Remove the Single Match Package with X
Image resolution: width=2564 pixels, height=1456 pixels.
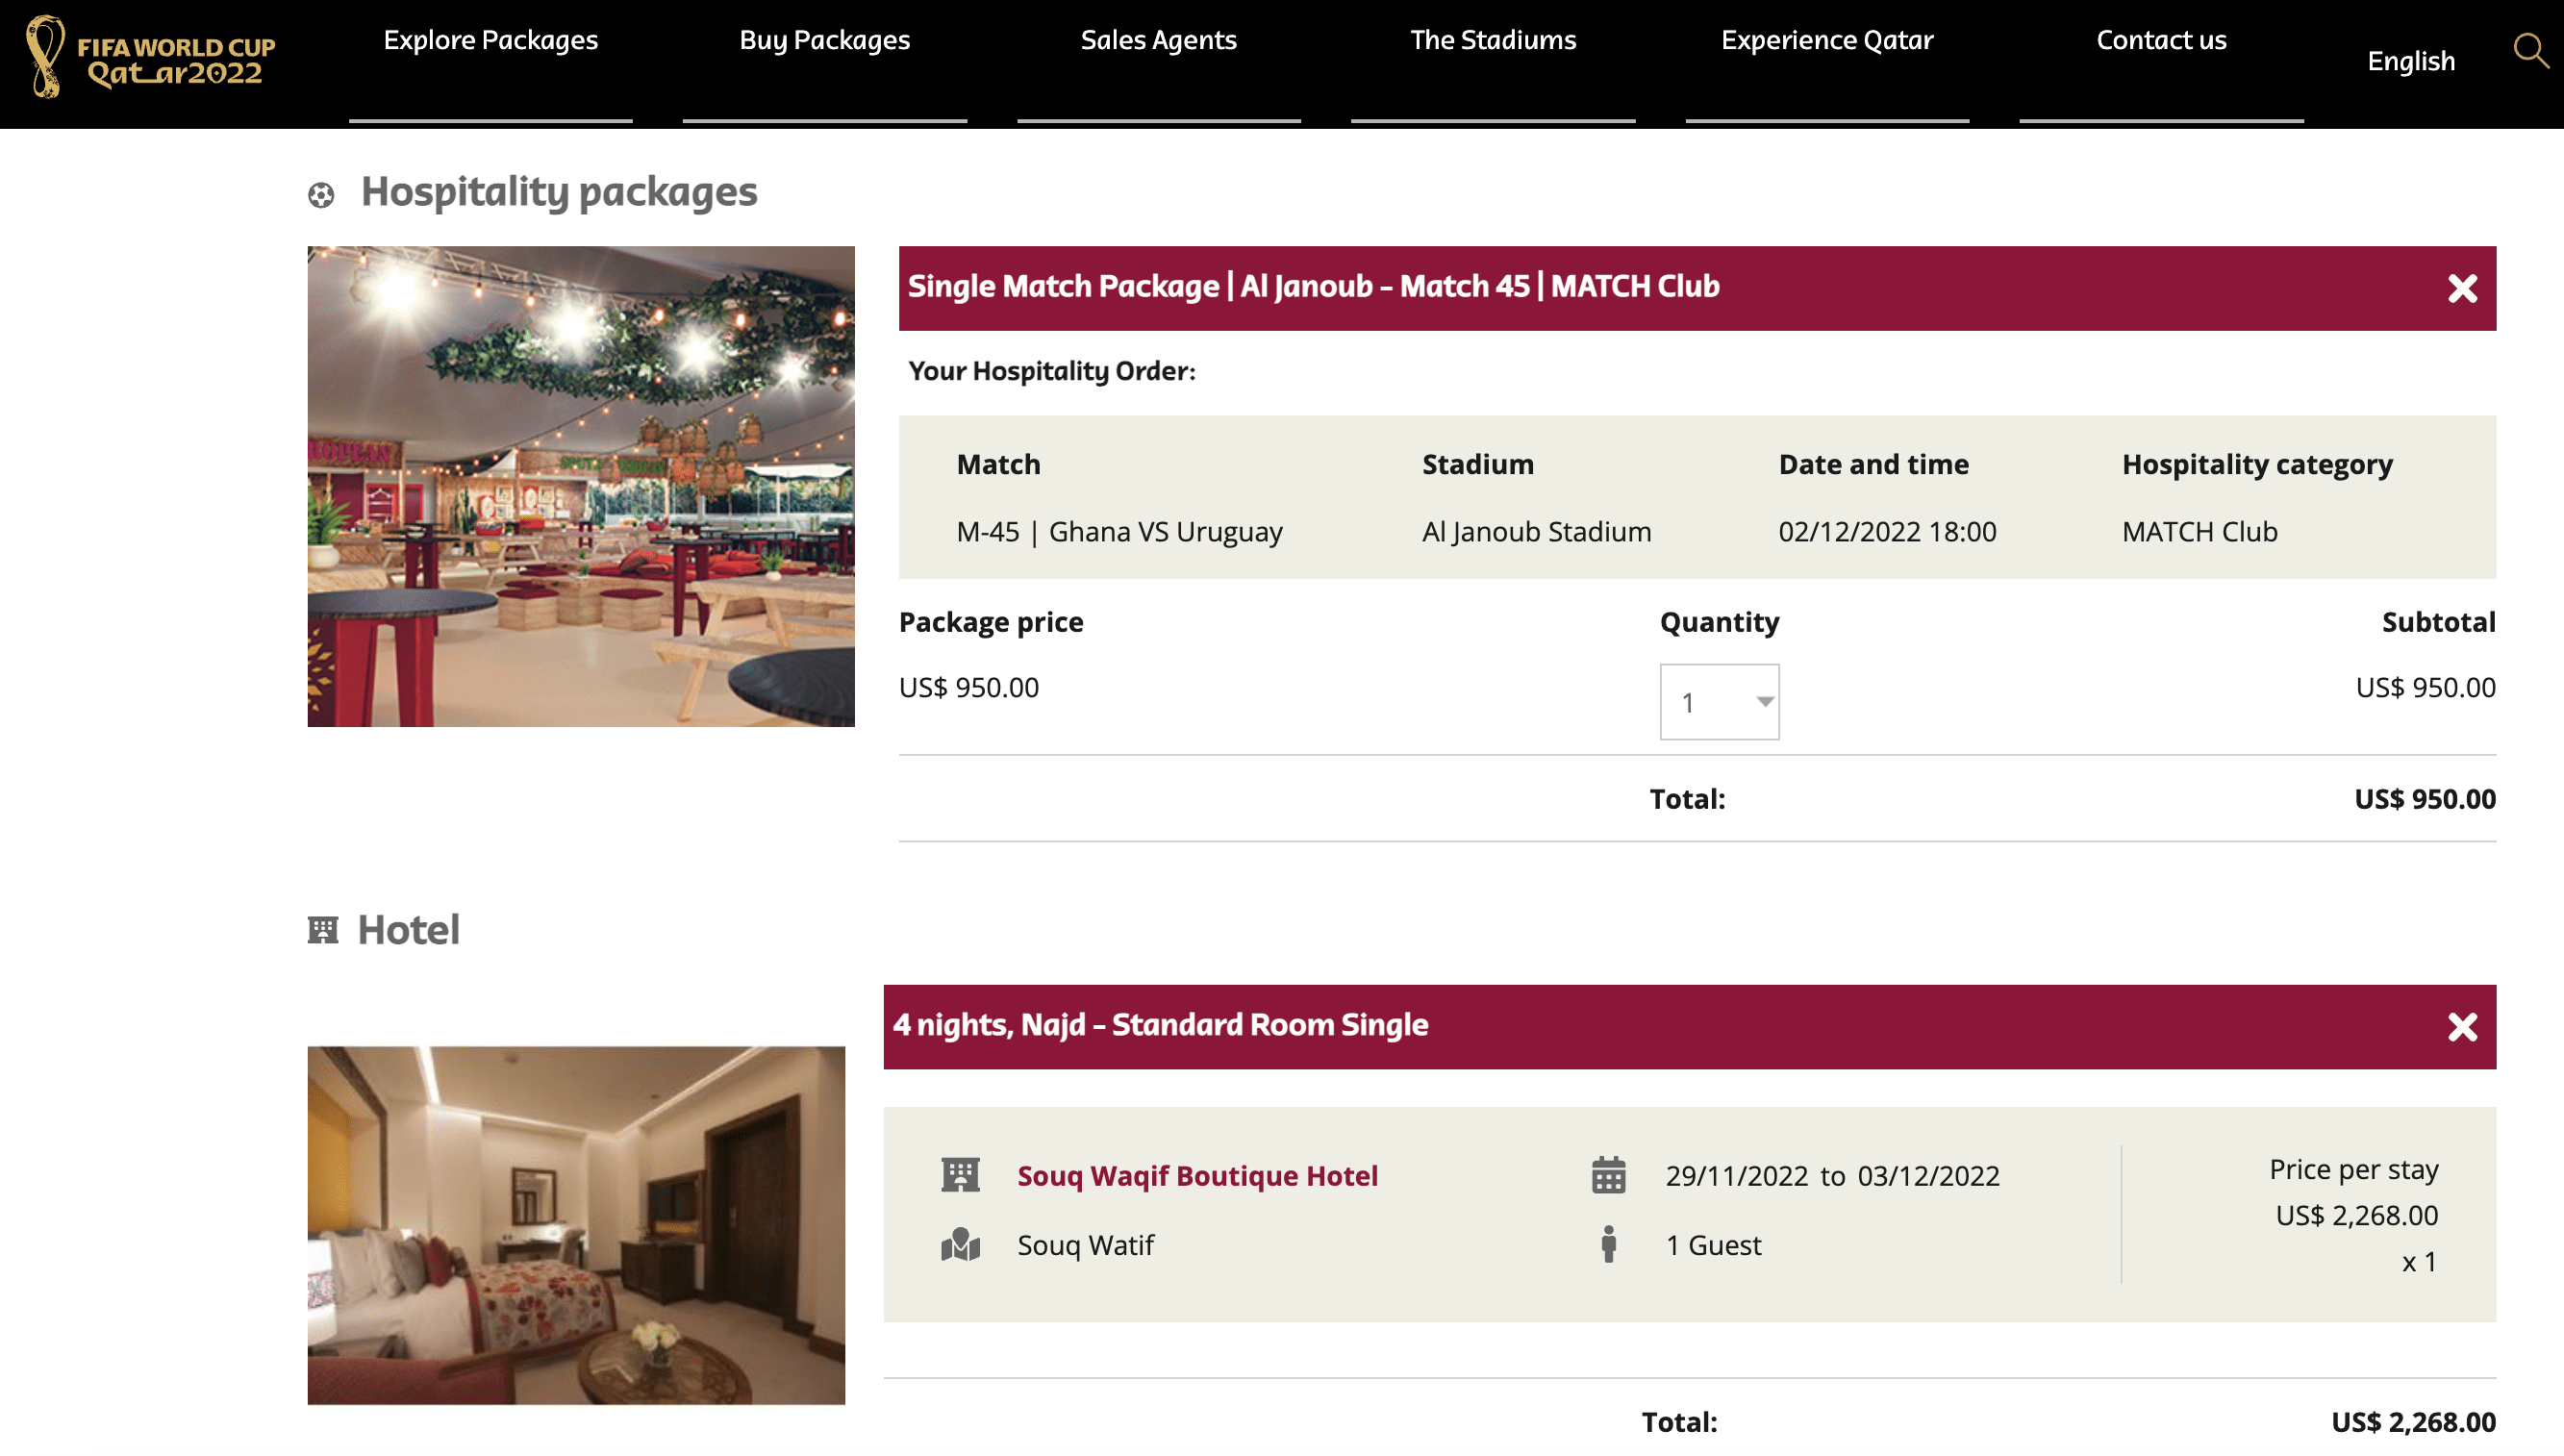[2462, 289]
